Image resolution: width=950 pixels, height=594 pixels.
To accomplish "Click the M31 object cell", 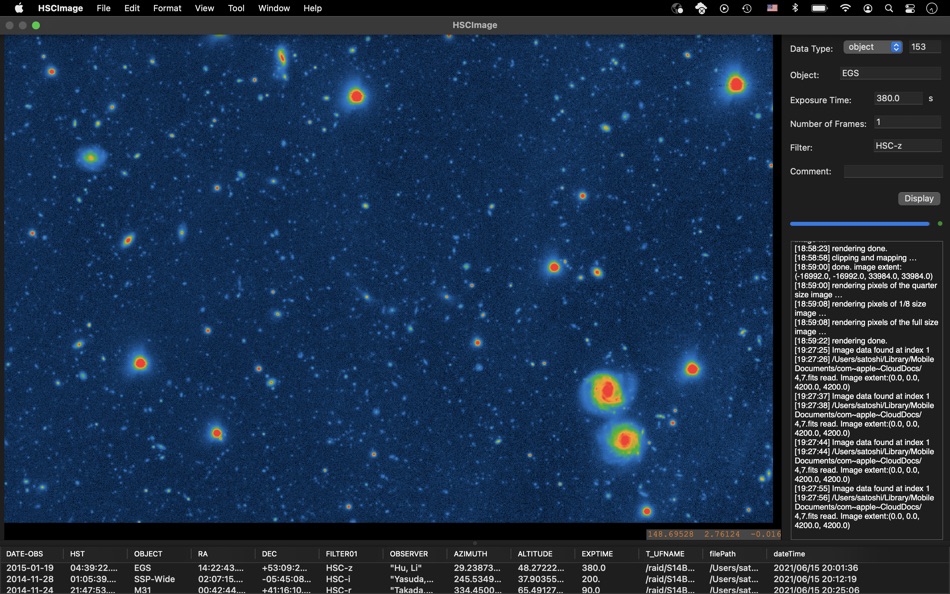I will (142, 589).
